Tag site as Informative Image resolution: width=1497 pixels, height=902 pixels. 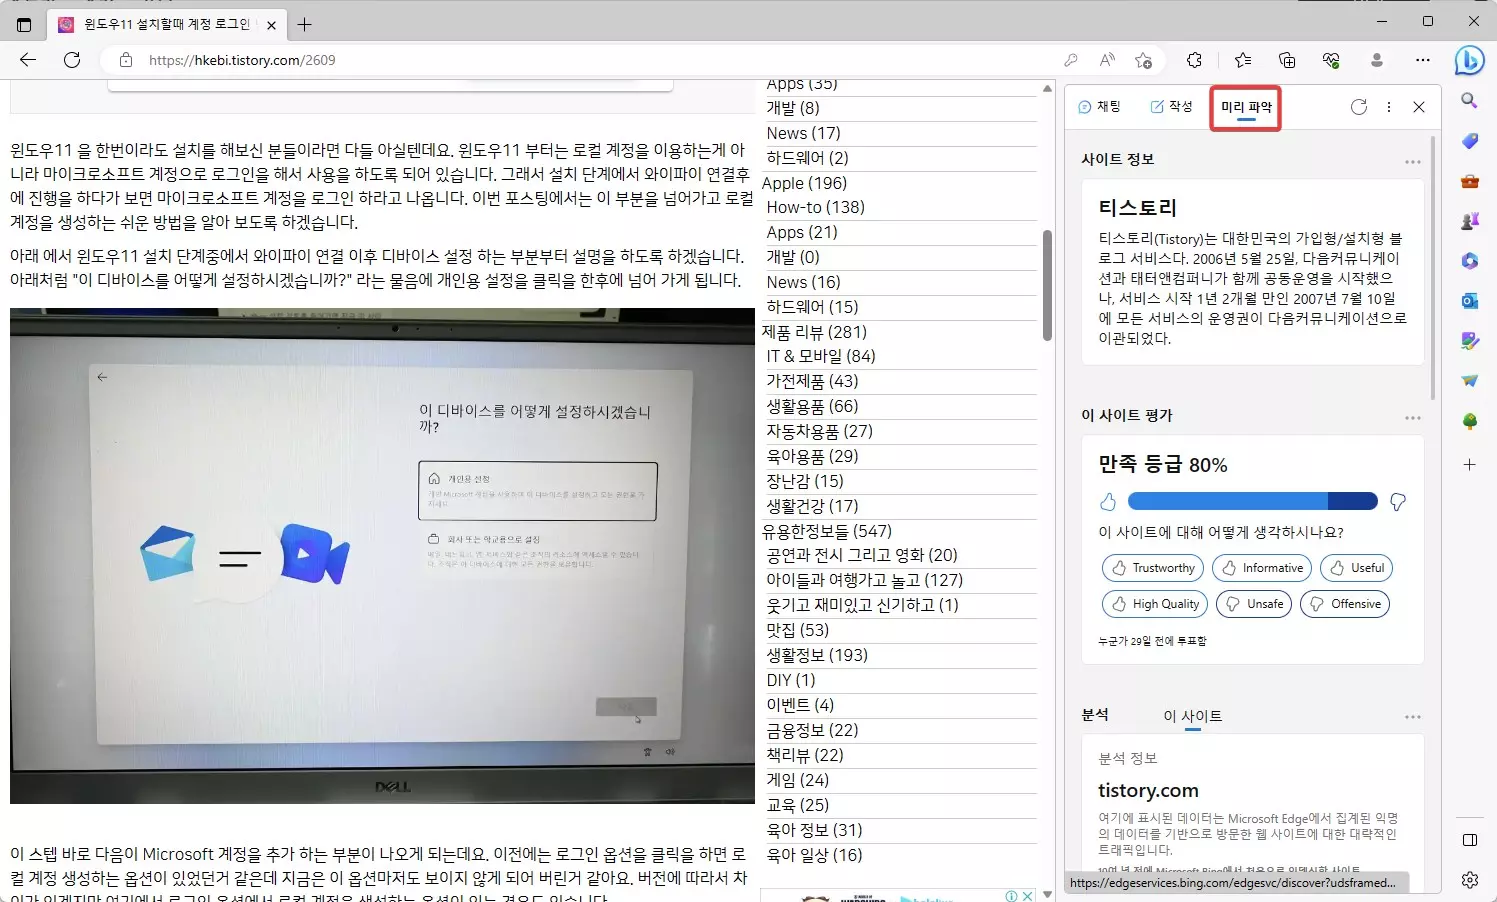(x=1262, y=568)
